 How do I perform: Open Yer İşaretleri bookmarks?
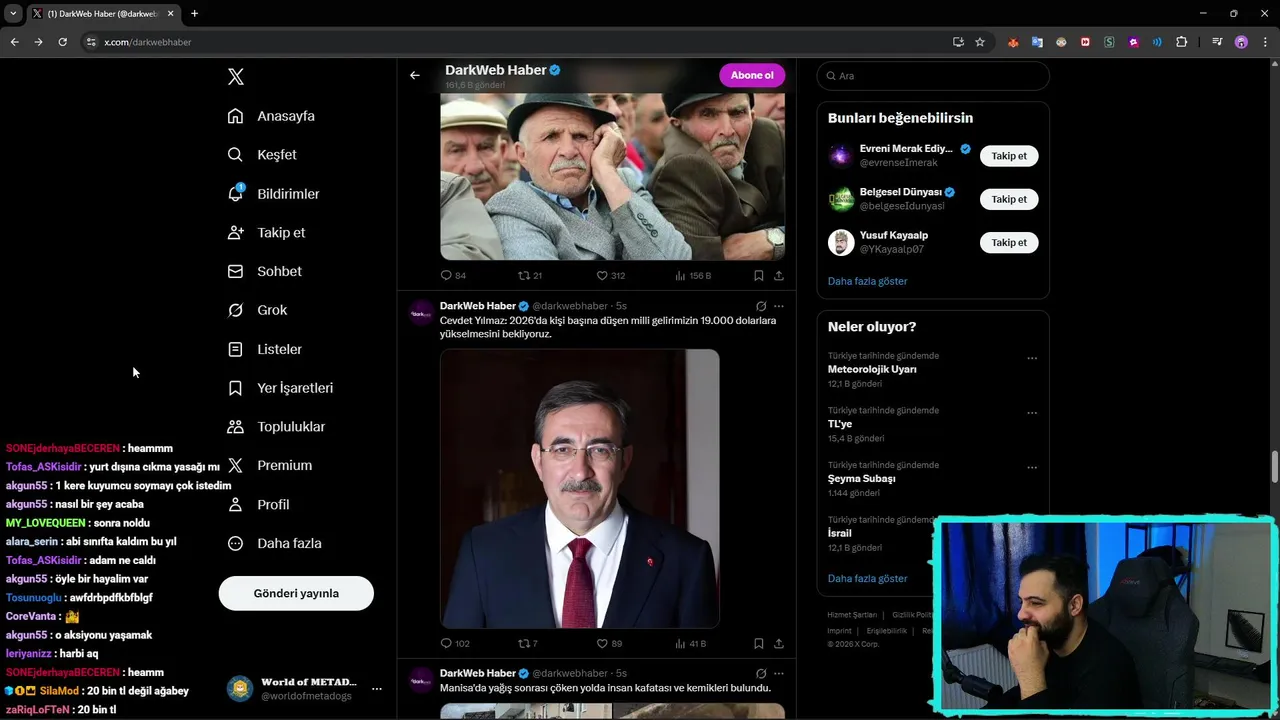pos(280,388)
